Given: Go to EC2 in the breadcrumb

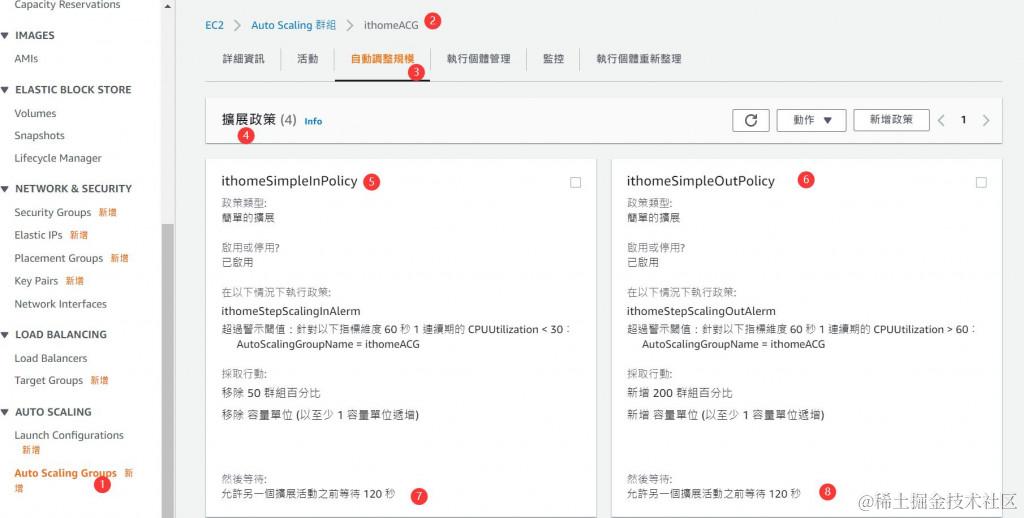Looking at the screenshot, I should pos(214,25).
